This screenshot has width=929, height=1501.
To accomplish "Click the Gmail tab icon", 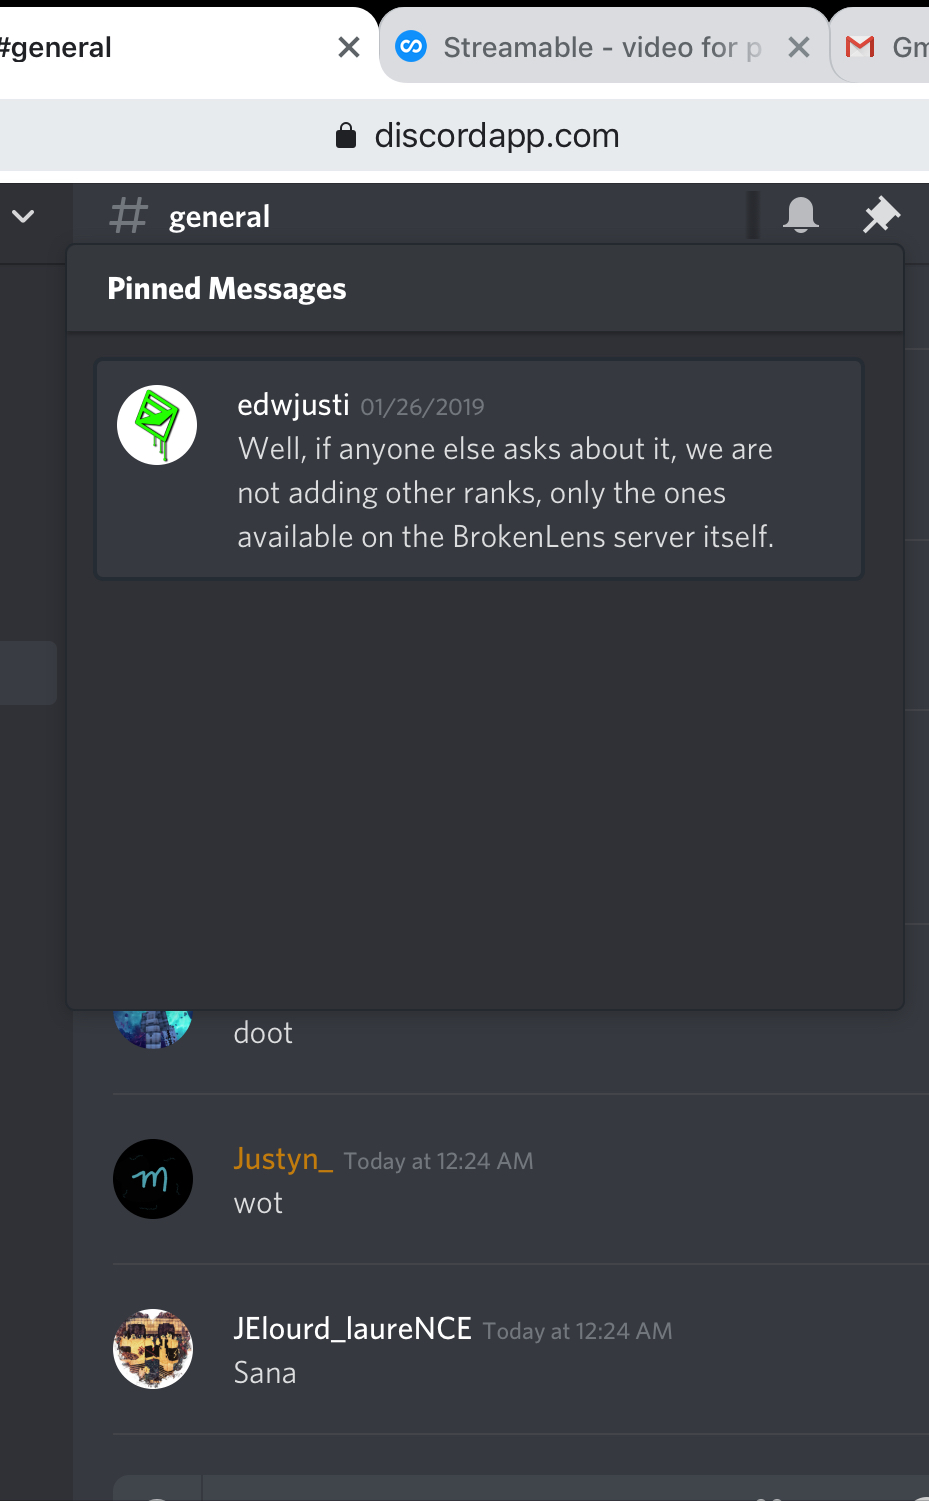I will coord(860,47).
